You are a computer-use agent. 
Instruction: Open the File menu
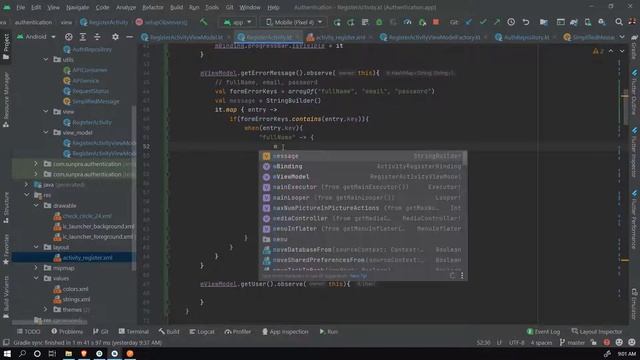pos(20,7)
